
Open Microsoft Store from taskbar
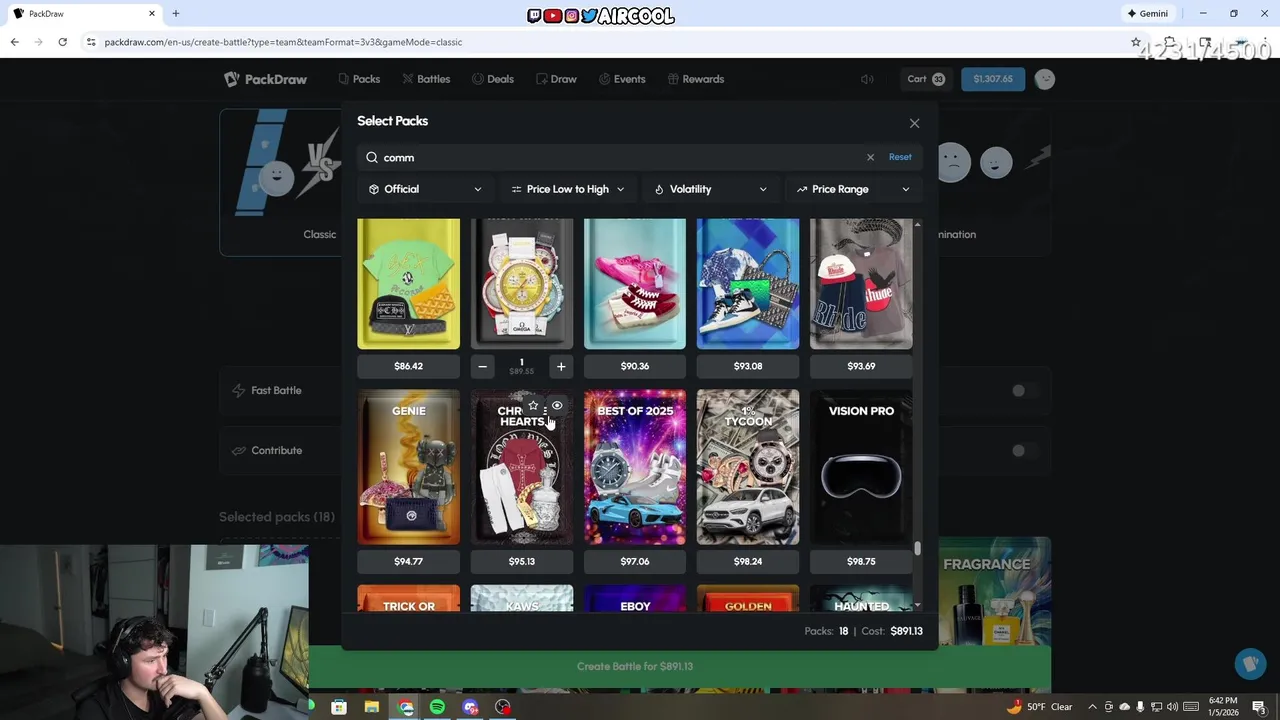[339, 707]
